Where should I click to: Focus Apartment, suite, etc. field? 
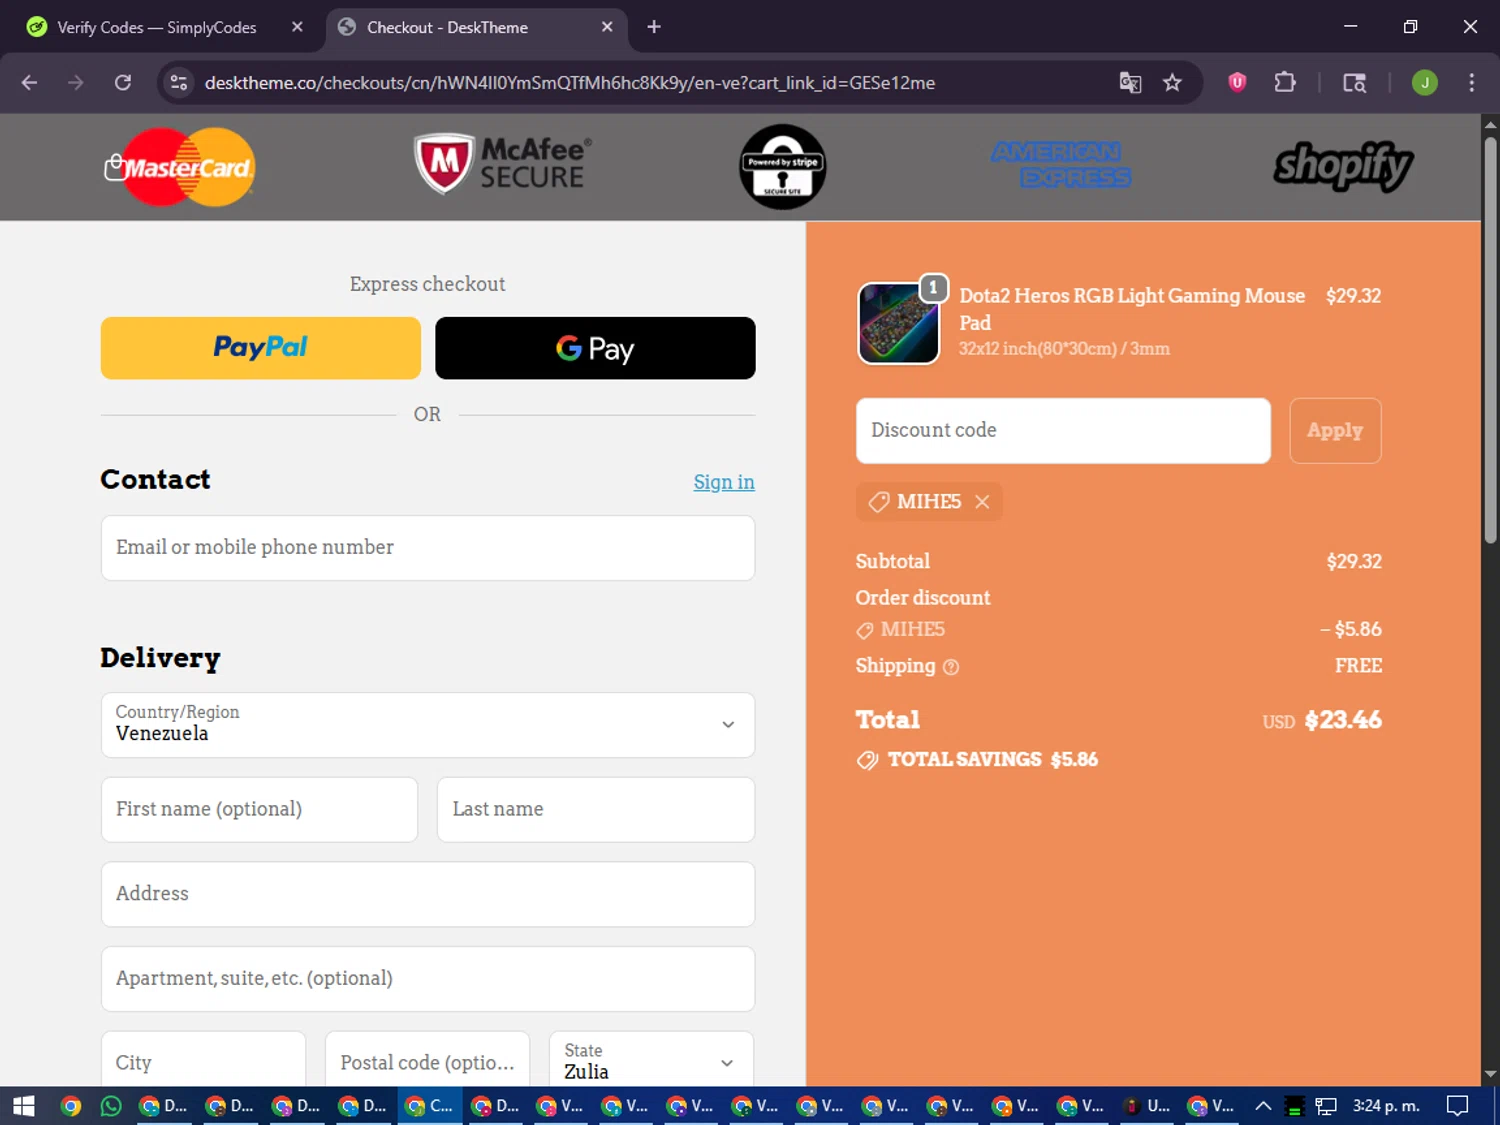[428, 979]
